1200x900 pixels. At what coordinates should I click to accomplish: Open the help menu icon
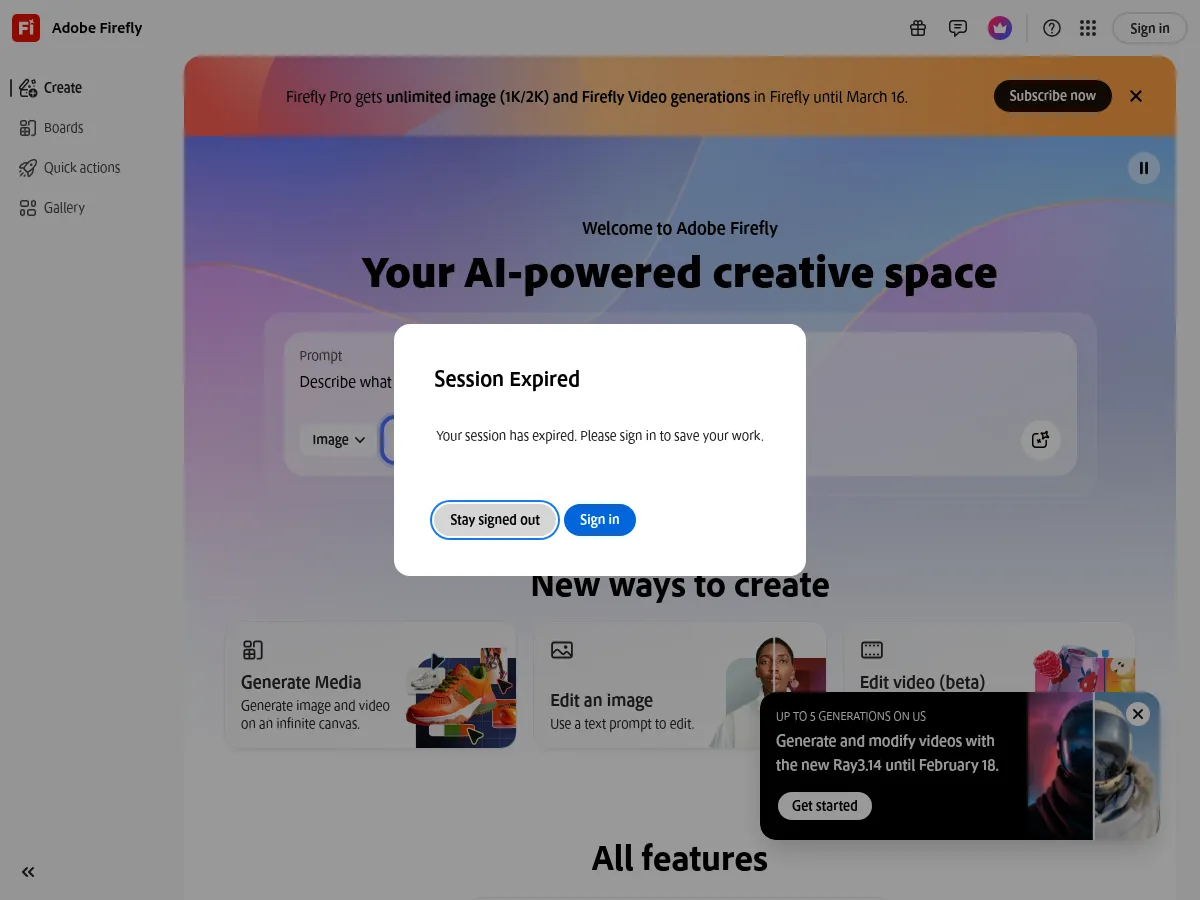pos(1051,28)
